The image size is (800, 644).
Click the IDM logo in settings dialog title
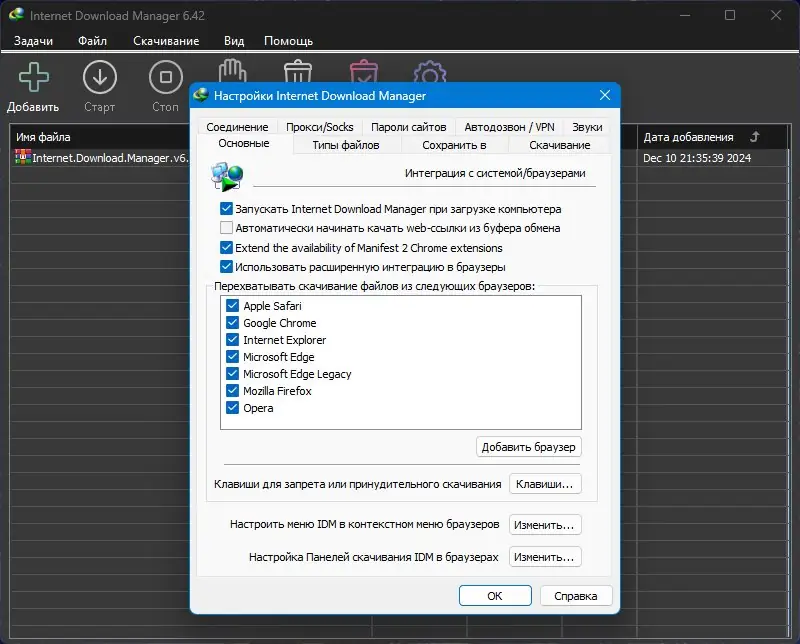tap(201, 95)
